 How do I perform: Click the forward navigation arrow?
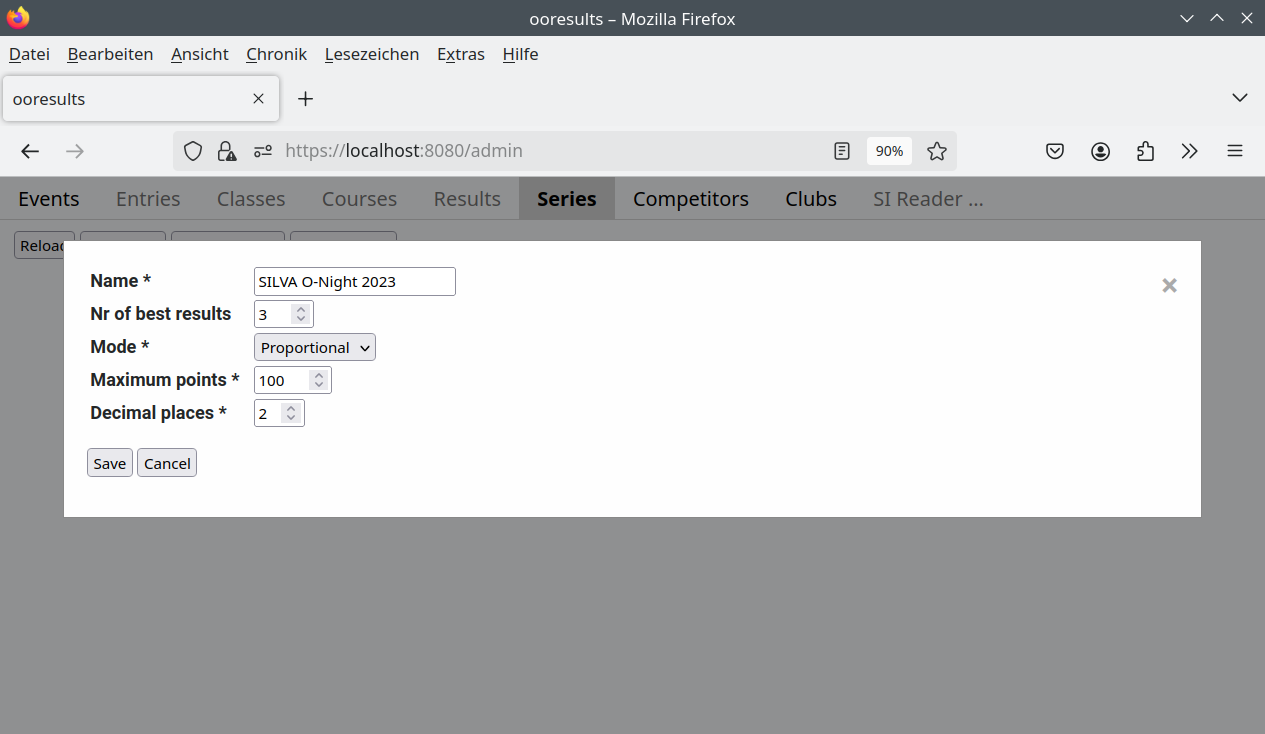(x=75, y=151)
